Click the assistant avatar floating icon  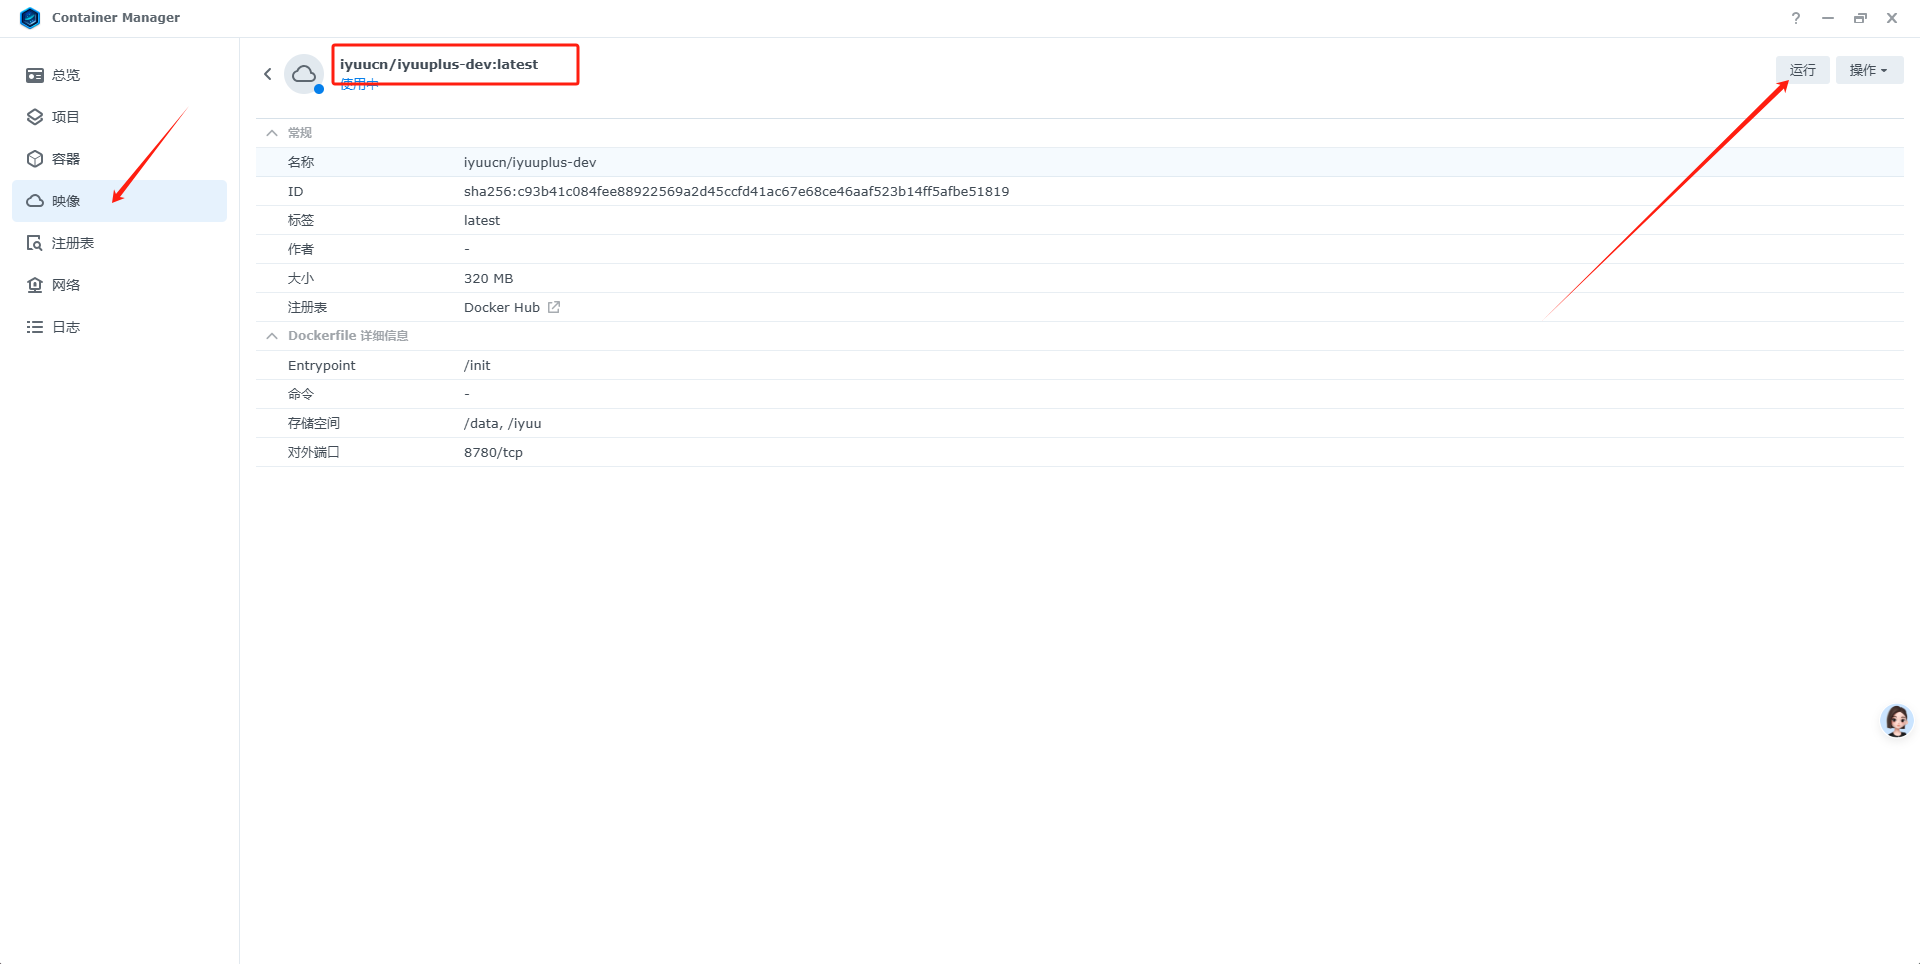(x=1896, y=720)
